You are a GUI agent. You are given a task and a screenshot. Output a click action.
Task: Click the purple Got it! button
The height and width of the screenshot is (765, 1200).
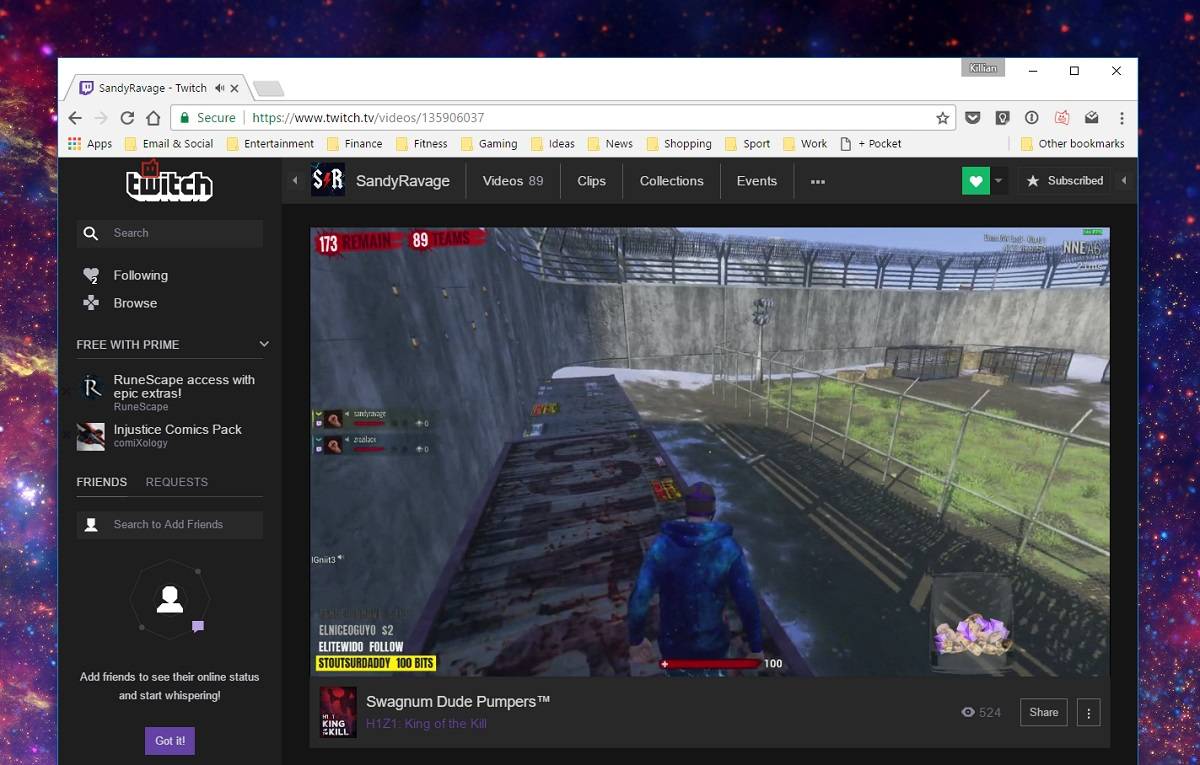pyautogui.click(x=170, y=741)
